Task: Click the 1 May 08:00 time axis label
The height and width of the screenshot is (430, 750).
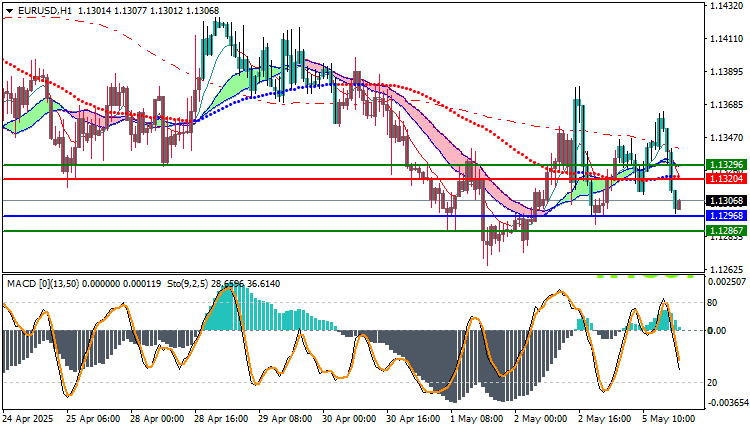Action: (x=476, y=419)
